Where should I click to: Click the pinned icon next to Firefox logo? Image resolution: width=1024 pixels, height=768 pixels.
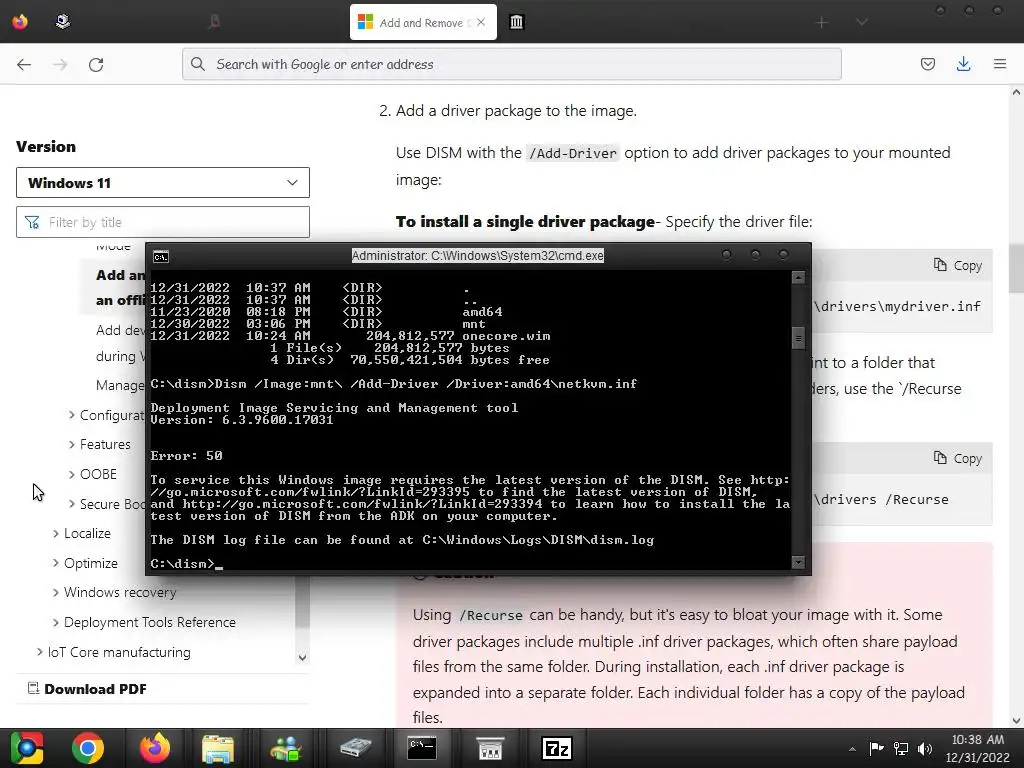(63, 22)
